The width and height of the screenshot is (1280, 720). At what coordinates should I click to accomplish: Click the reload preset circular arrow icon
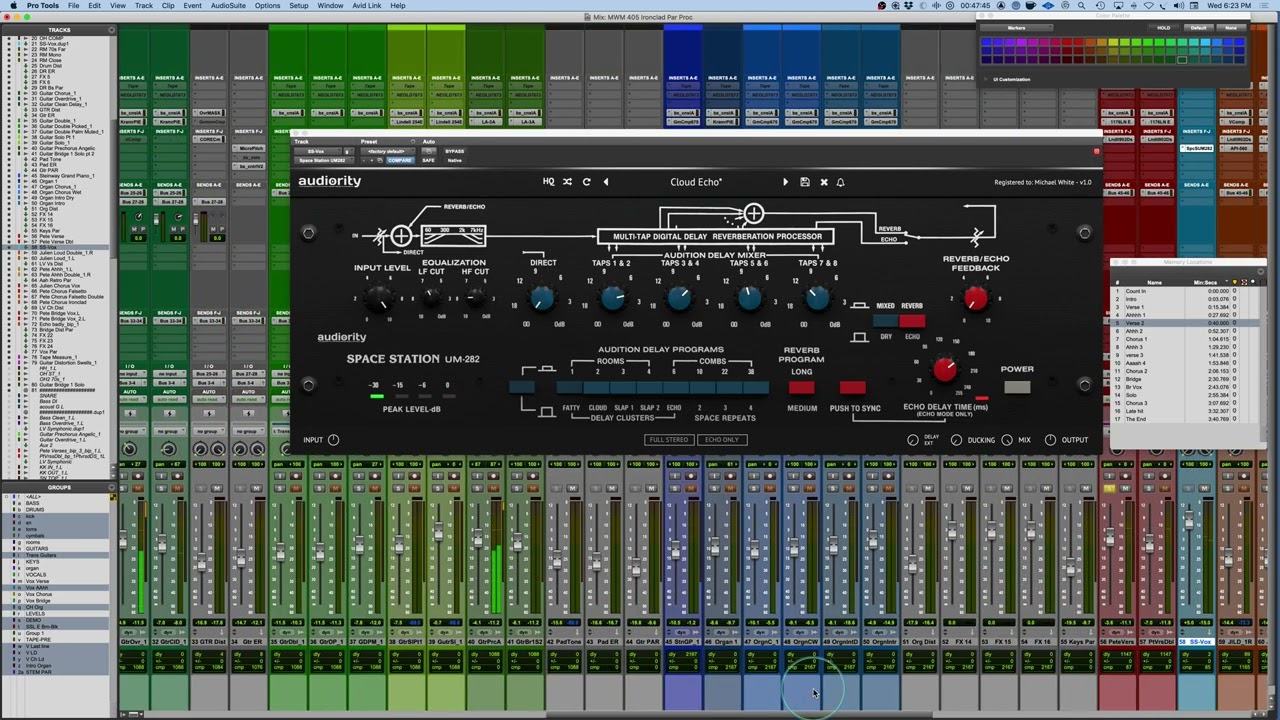click(586, 182)
